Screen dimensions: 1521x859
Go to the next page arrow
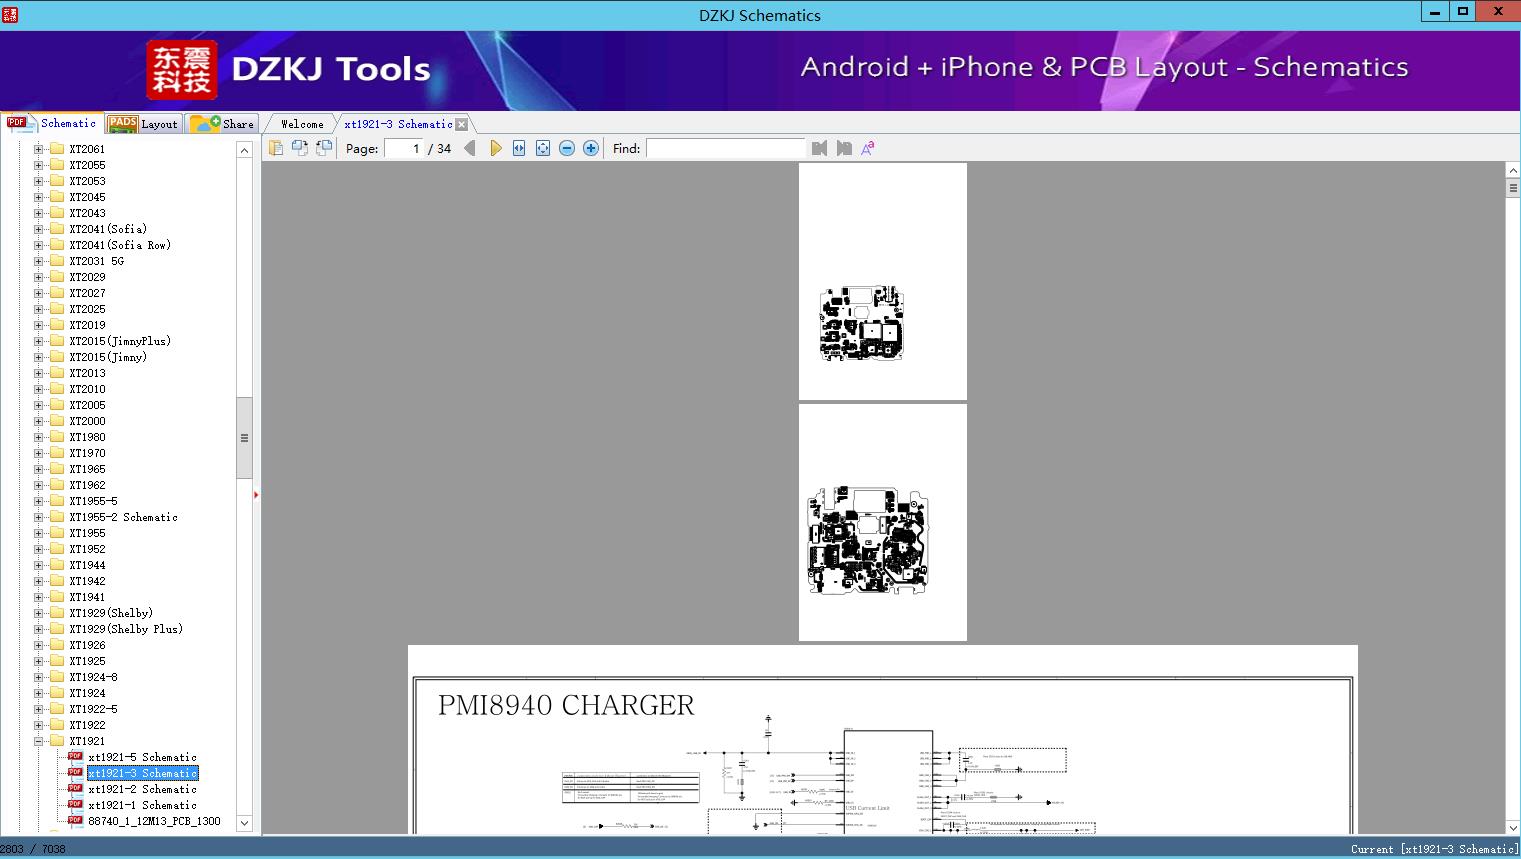495,148
